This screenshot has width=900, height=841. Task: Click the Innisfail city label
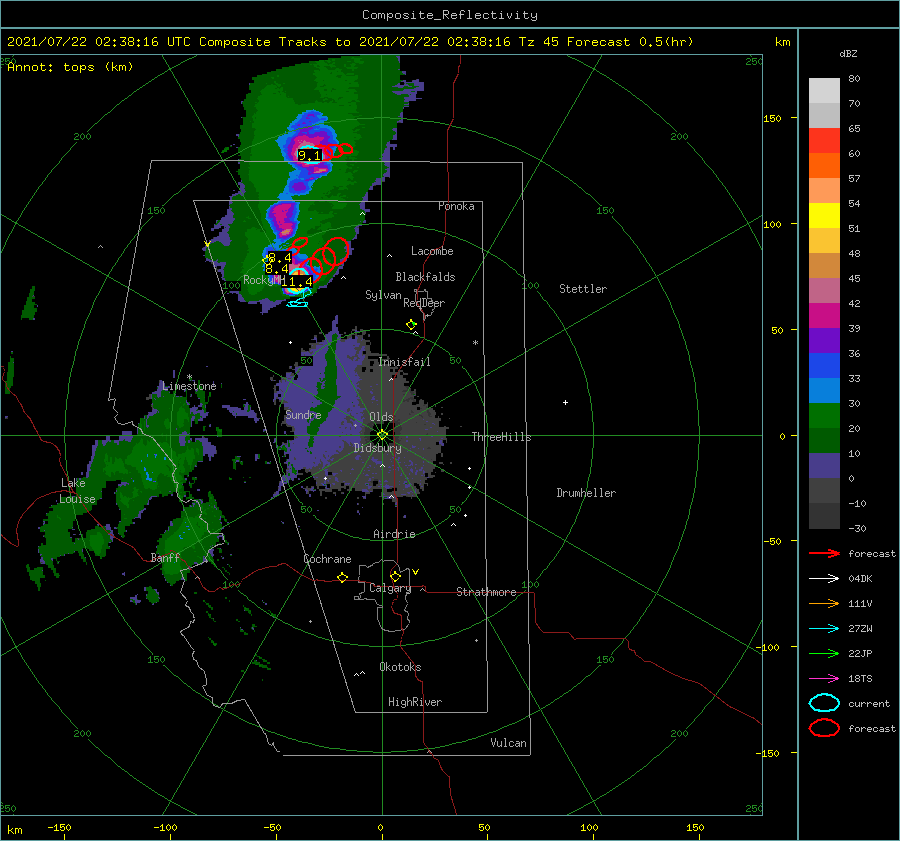(x=404, y=362)
